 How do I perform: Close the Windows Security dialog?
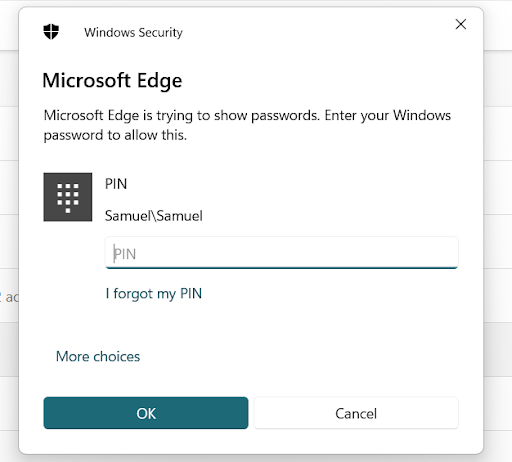(461, 24)
